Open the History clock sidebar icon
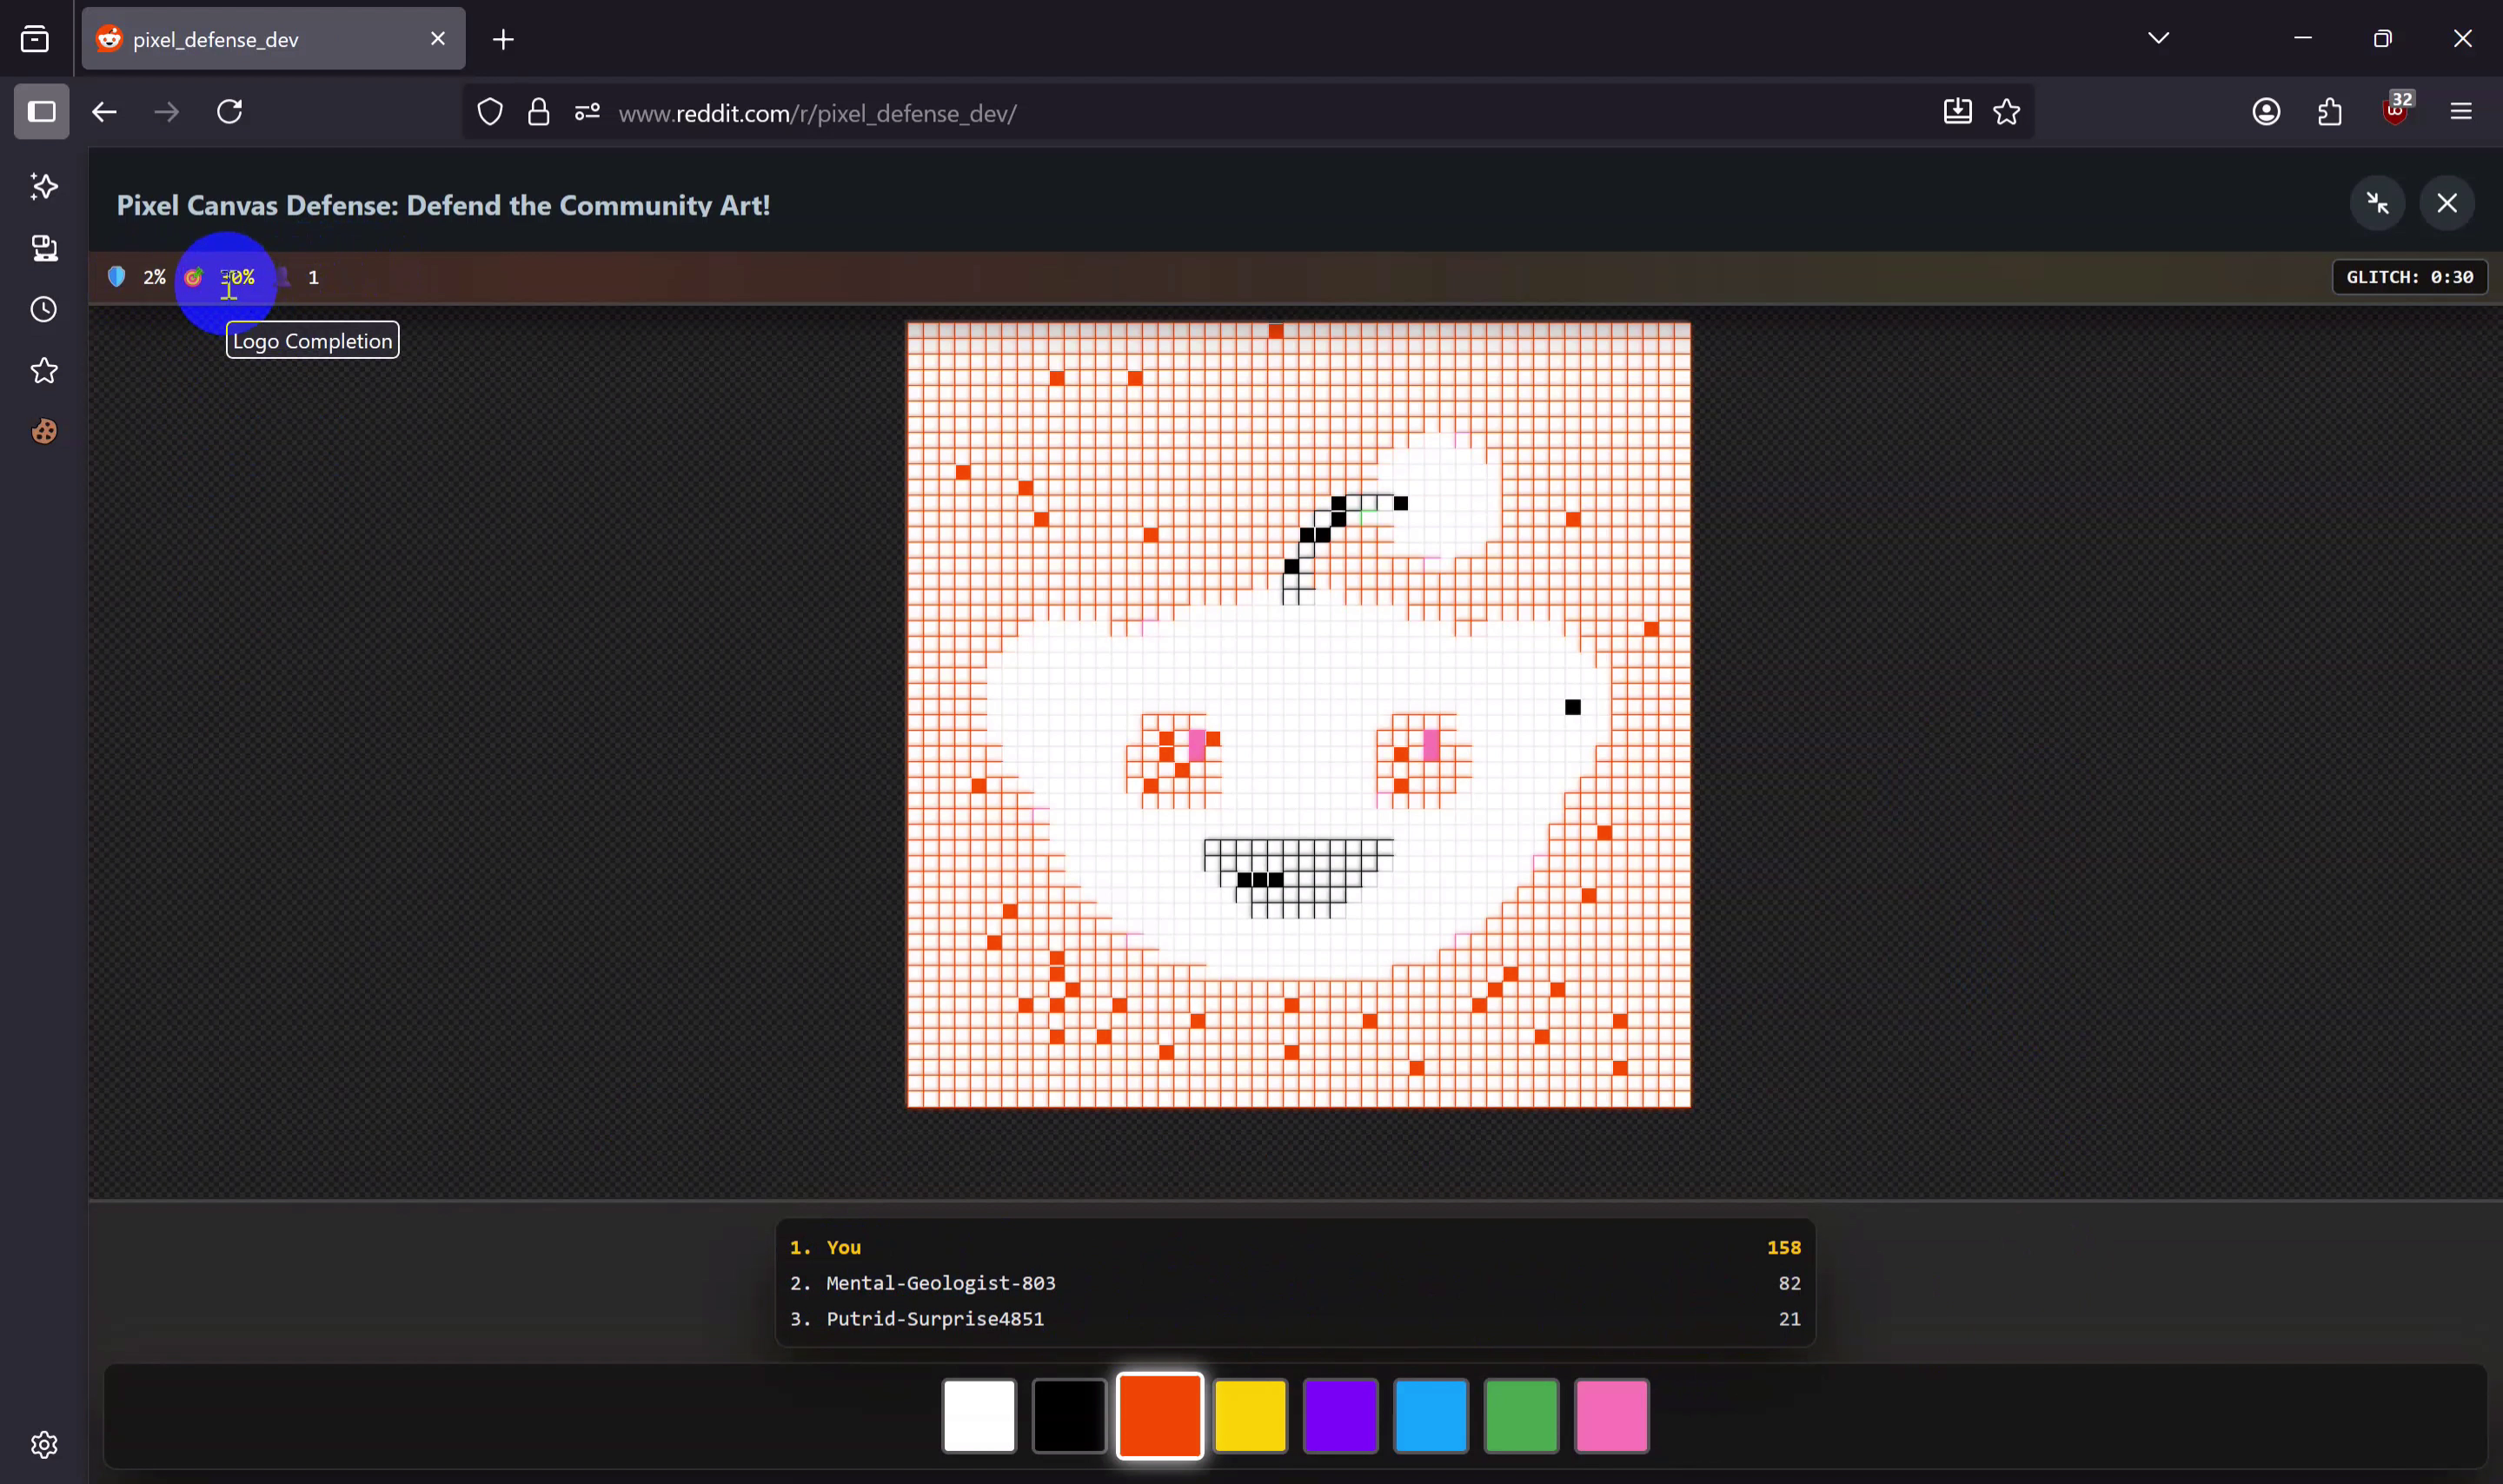 tap(44, 309)
